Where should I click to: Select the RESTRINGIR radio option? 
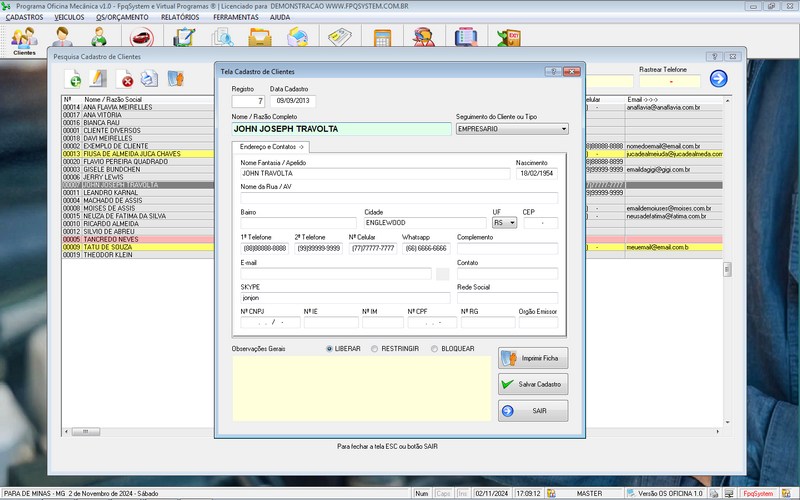pyautogui.click(x=375, y=349)
